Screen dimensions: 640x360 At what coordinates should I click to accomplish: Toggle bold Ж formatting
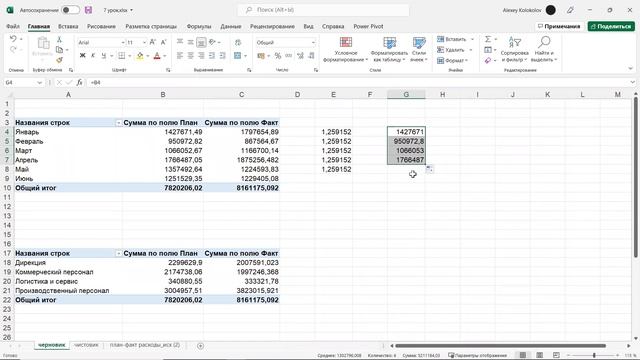coord(82,56)
